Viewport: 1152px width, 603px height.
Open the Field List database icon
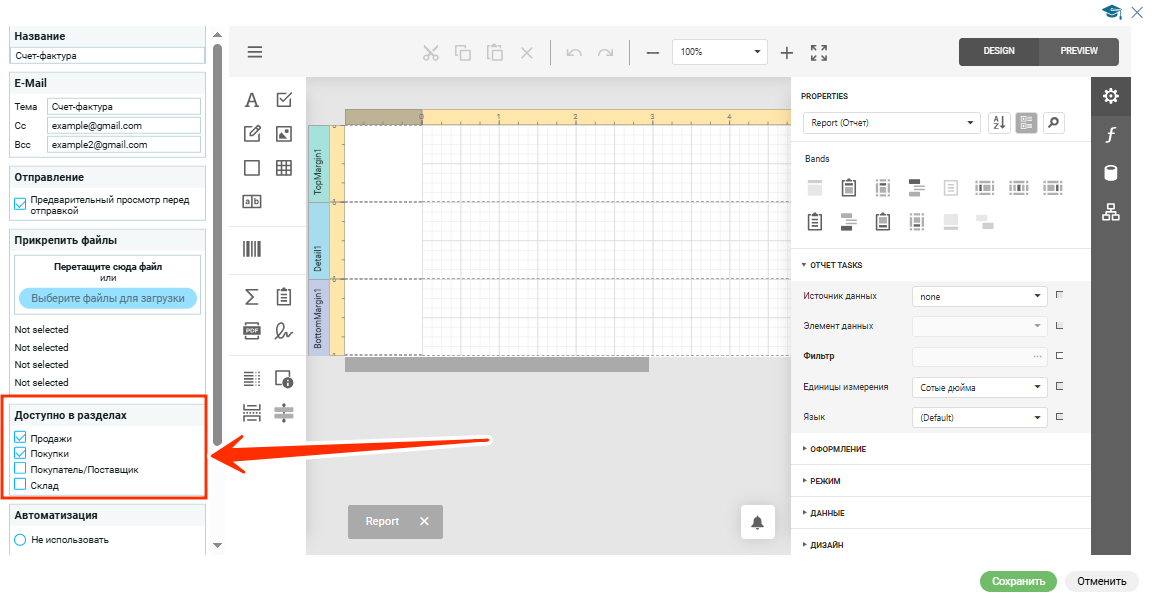point(1111,173)
